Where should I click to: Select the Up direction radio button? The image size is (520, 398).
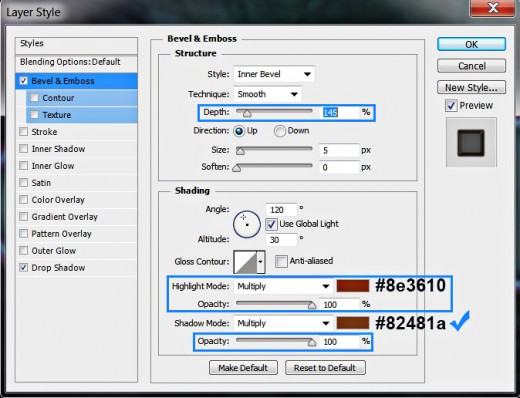click(x=239, y=131)
